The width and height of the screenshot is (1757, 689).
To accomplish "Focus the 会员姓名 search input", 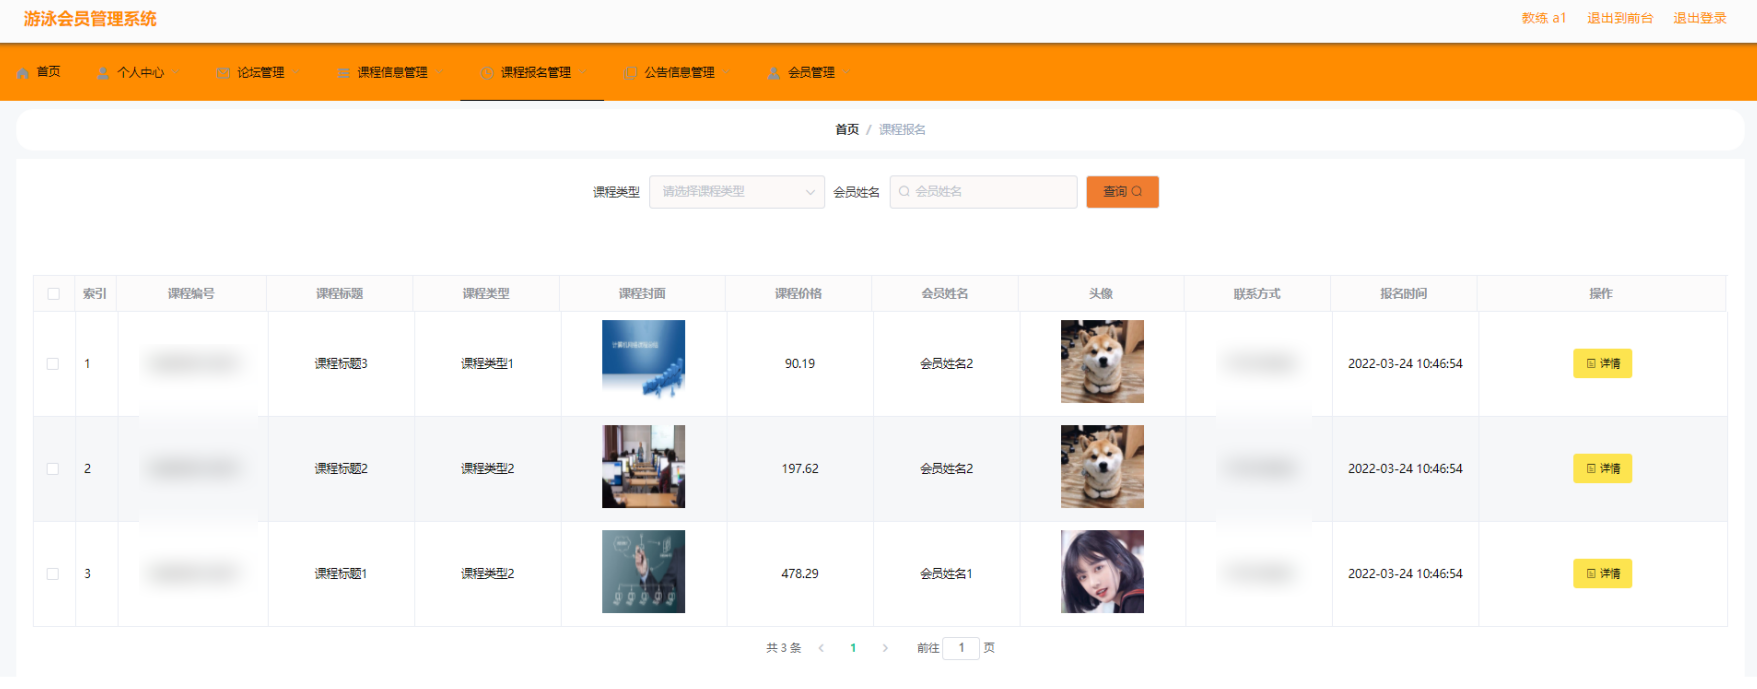I will point(983,192).
